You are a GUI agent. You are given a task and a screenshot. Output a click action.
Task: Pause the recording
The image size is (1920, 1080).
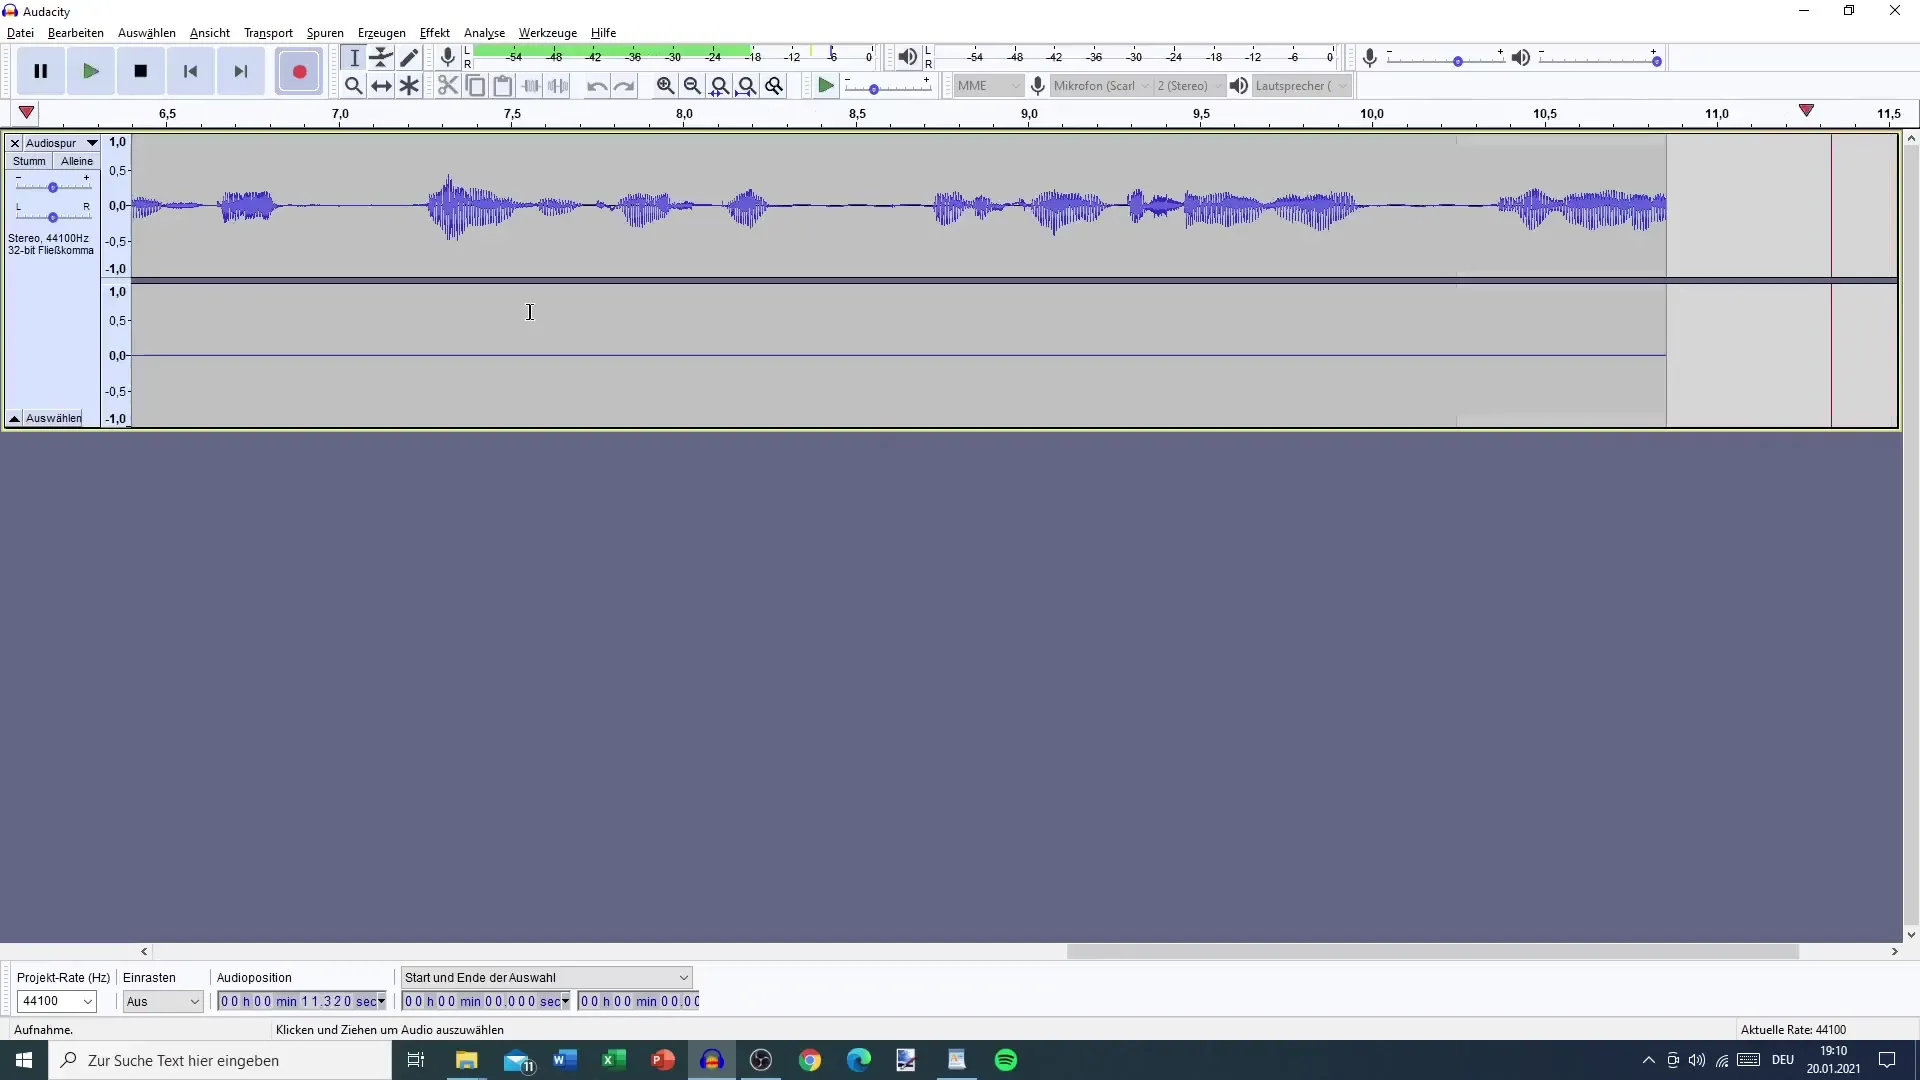[x=41, y=71]
